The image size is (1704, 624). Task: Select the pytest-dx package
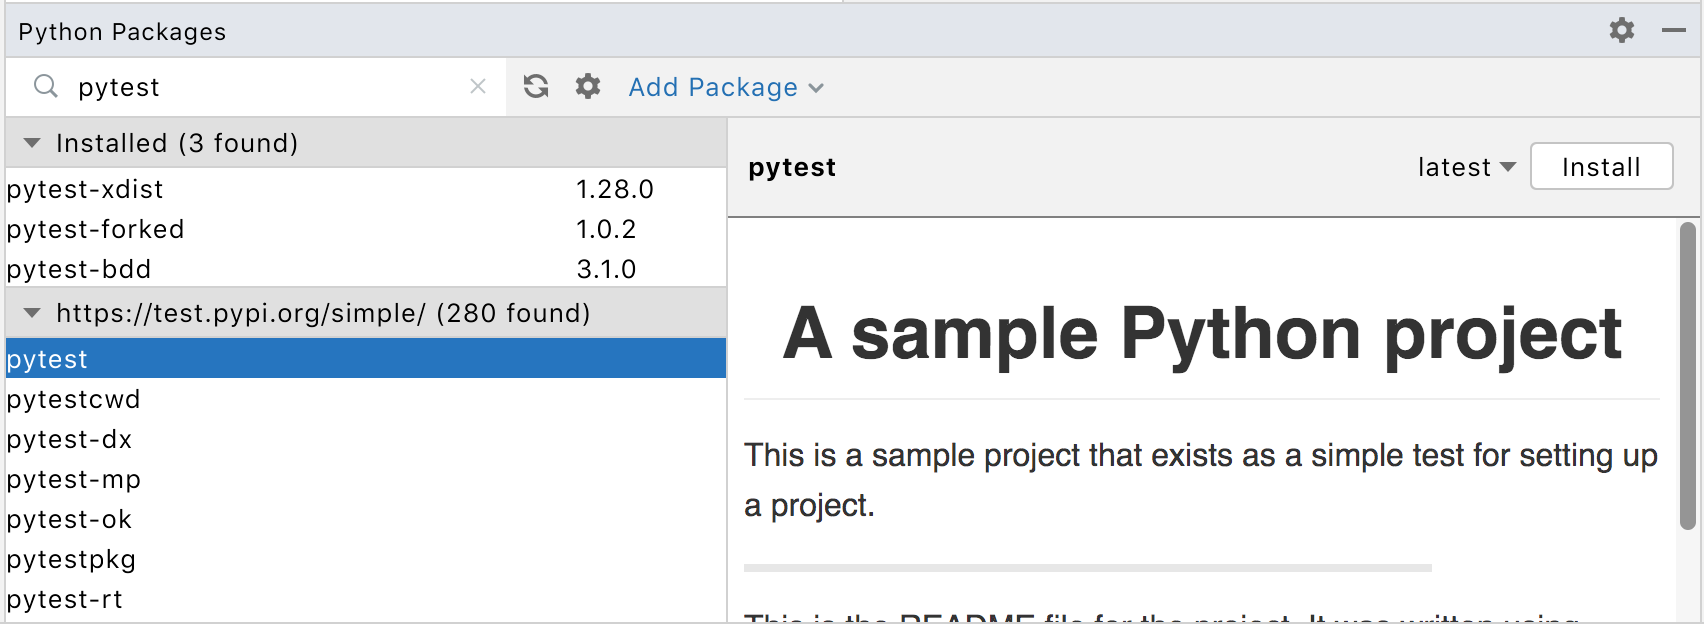[x=366, y=438]
